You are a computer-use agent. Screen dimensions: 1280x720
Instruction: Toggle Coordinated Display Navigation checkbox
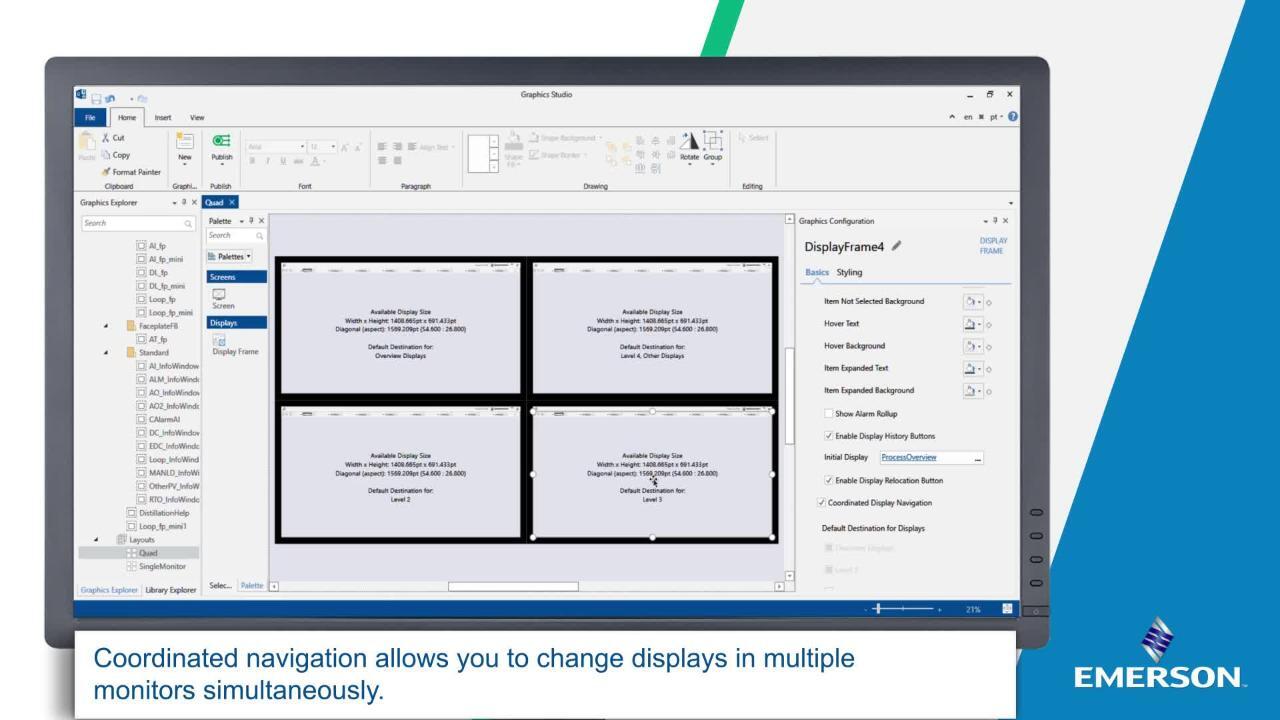pyautogui.click(x=822, y=503)
